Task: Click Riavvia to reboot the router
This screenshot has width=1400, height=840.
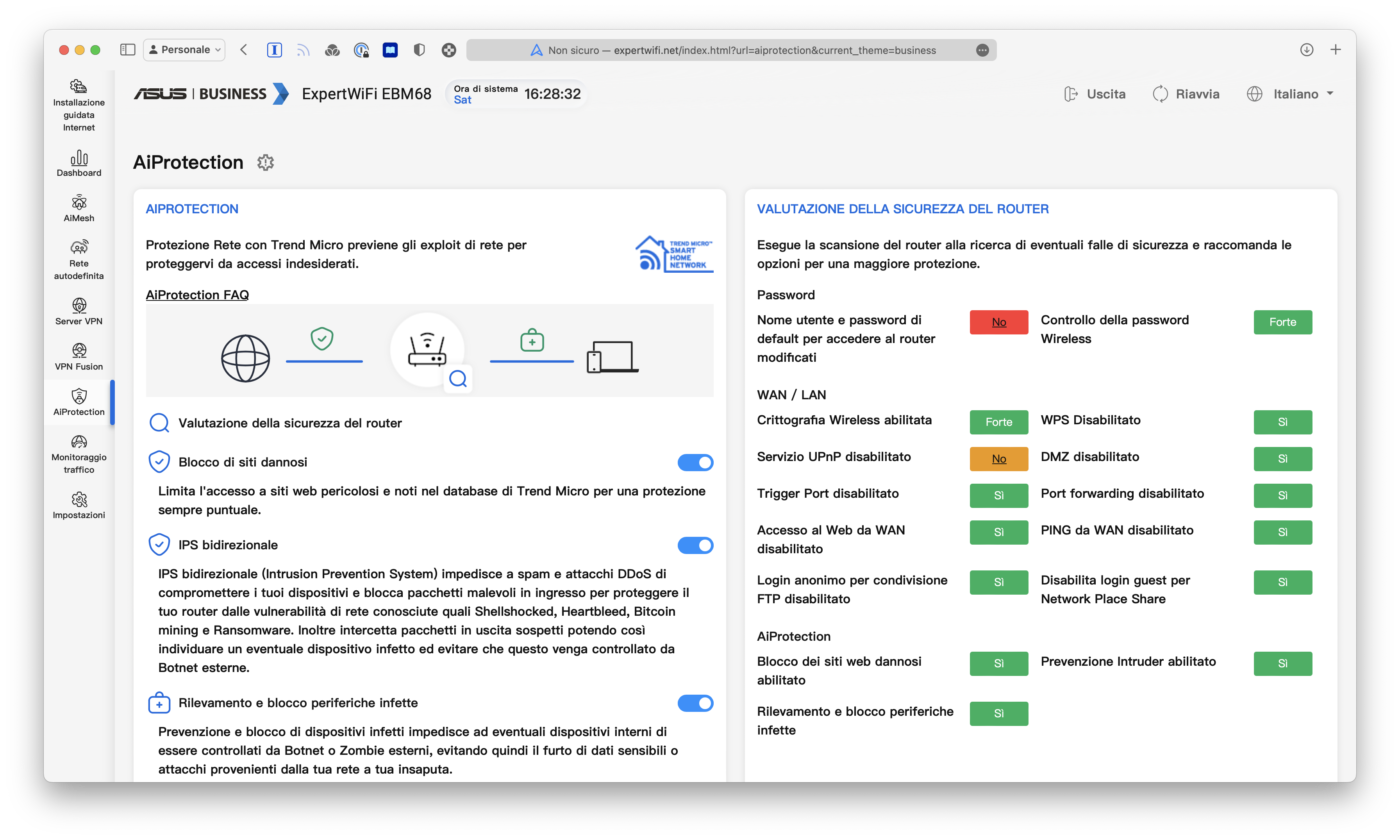Action: [x=1186, y=94]
